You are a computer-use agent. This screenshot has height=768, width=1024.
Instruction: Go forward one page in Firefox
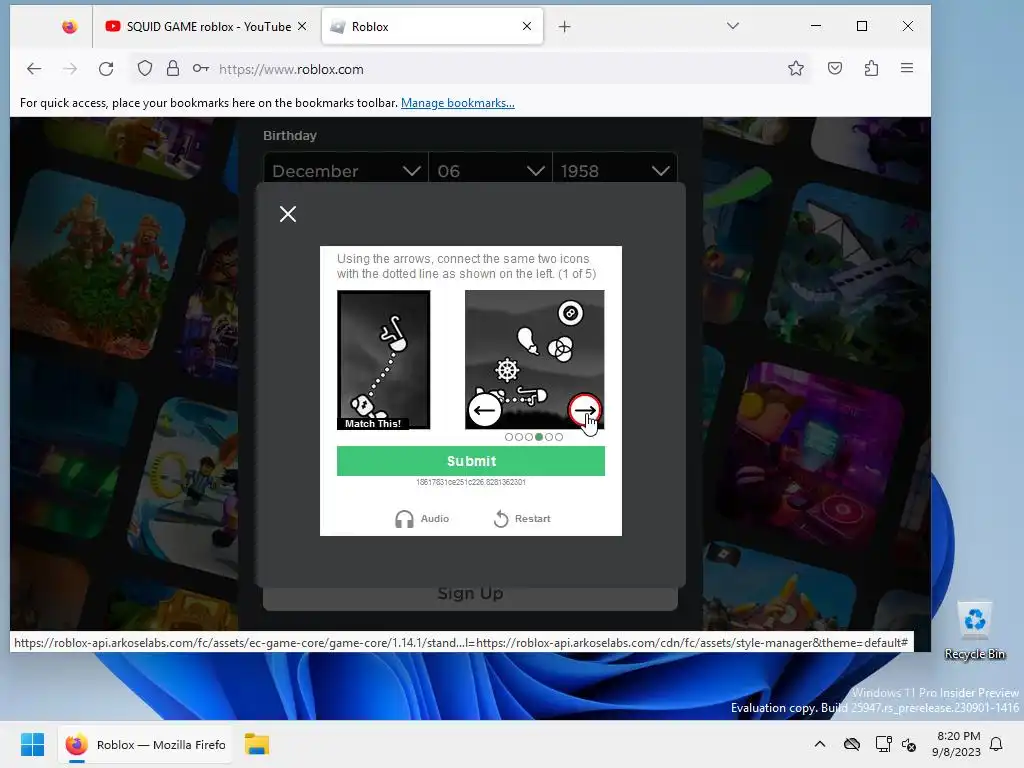(70, 69)
